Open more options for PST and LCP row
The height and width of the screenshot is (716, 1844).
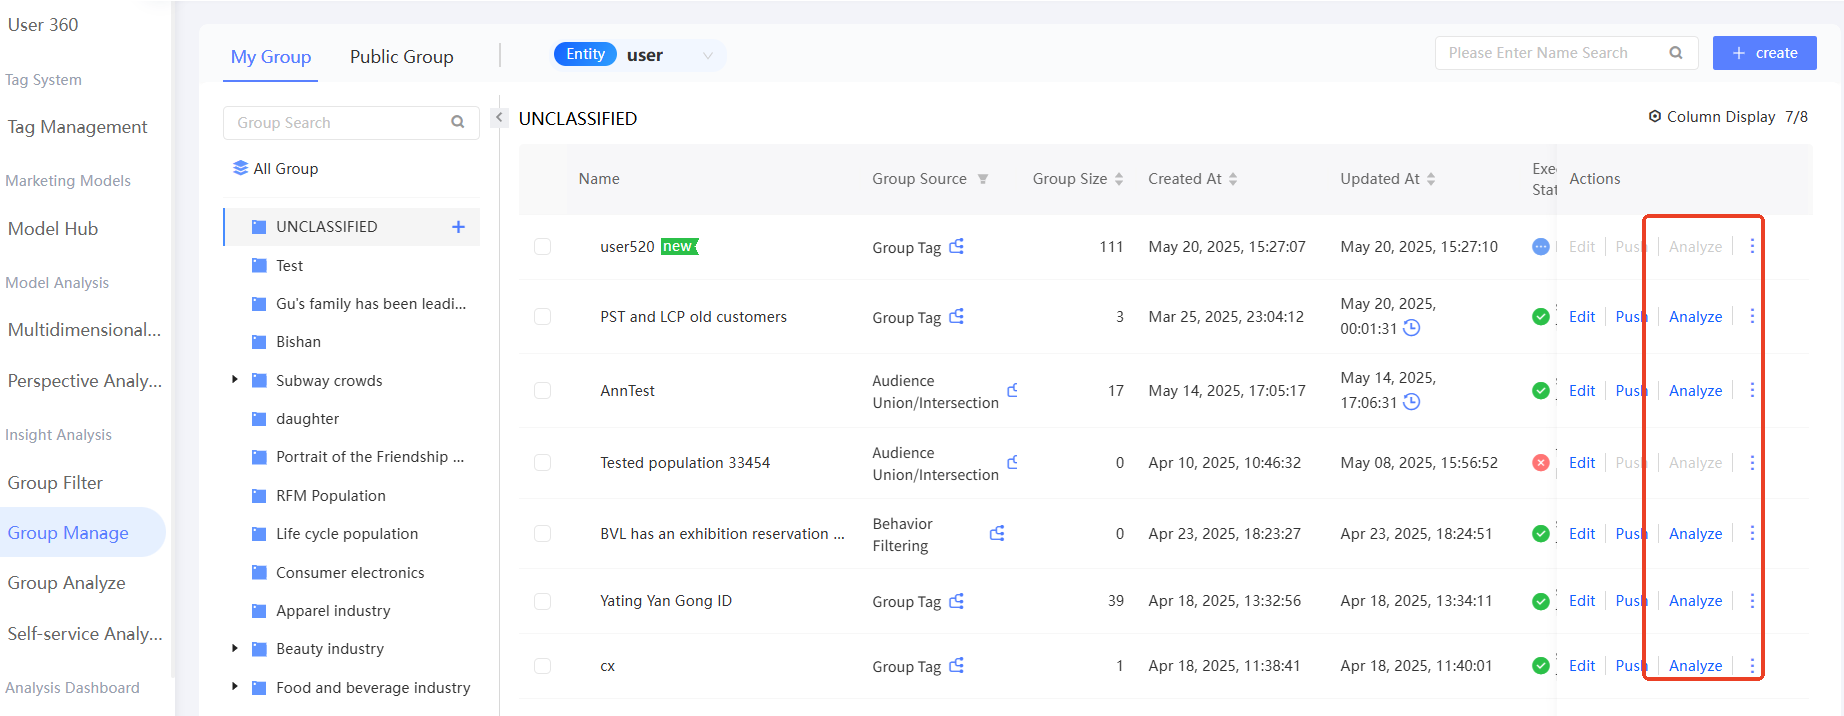1752,316
